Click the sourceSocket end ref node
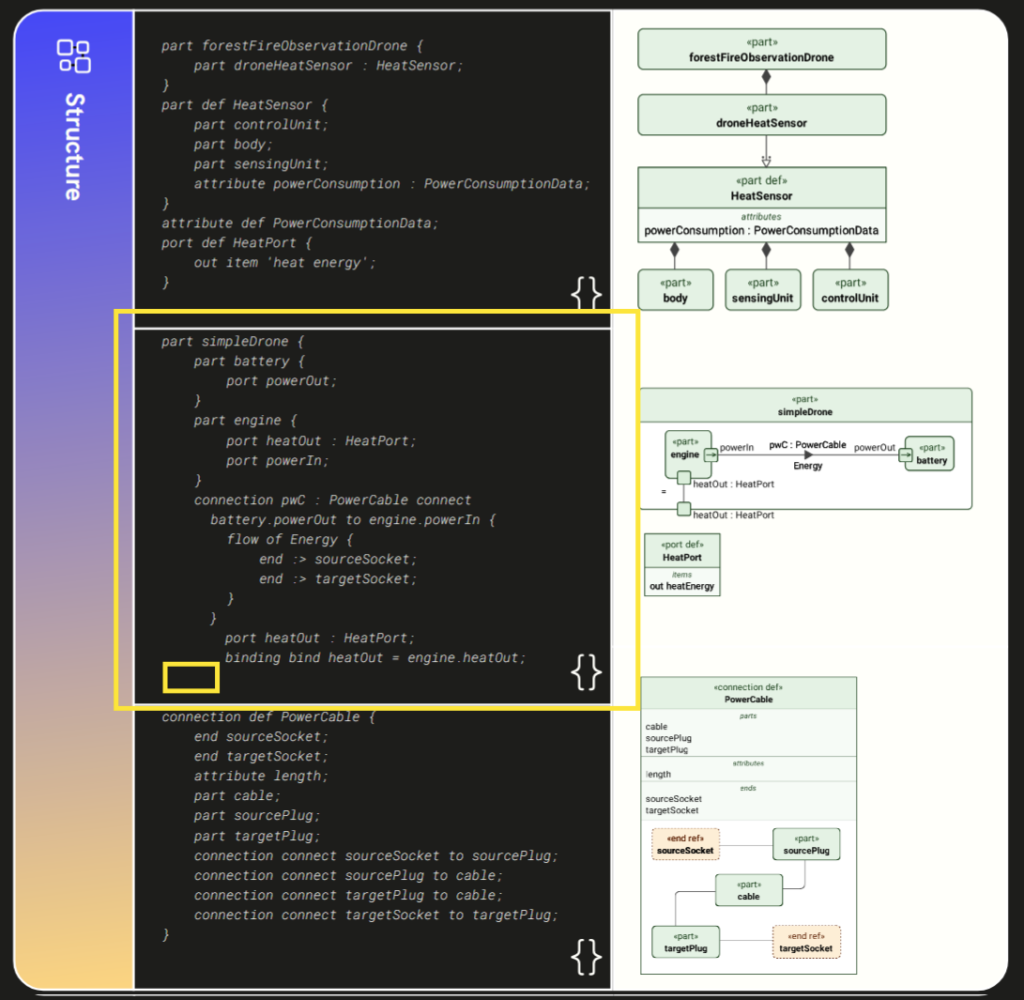This screenshot has height=1000, width=1024. click(x=685, y=844)
